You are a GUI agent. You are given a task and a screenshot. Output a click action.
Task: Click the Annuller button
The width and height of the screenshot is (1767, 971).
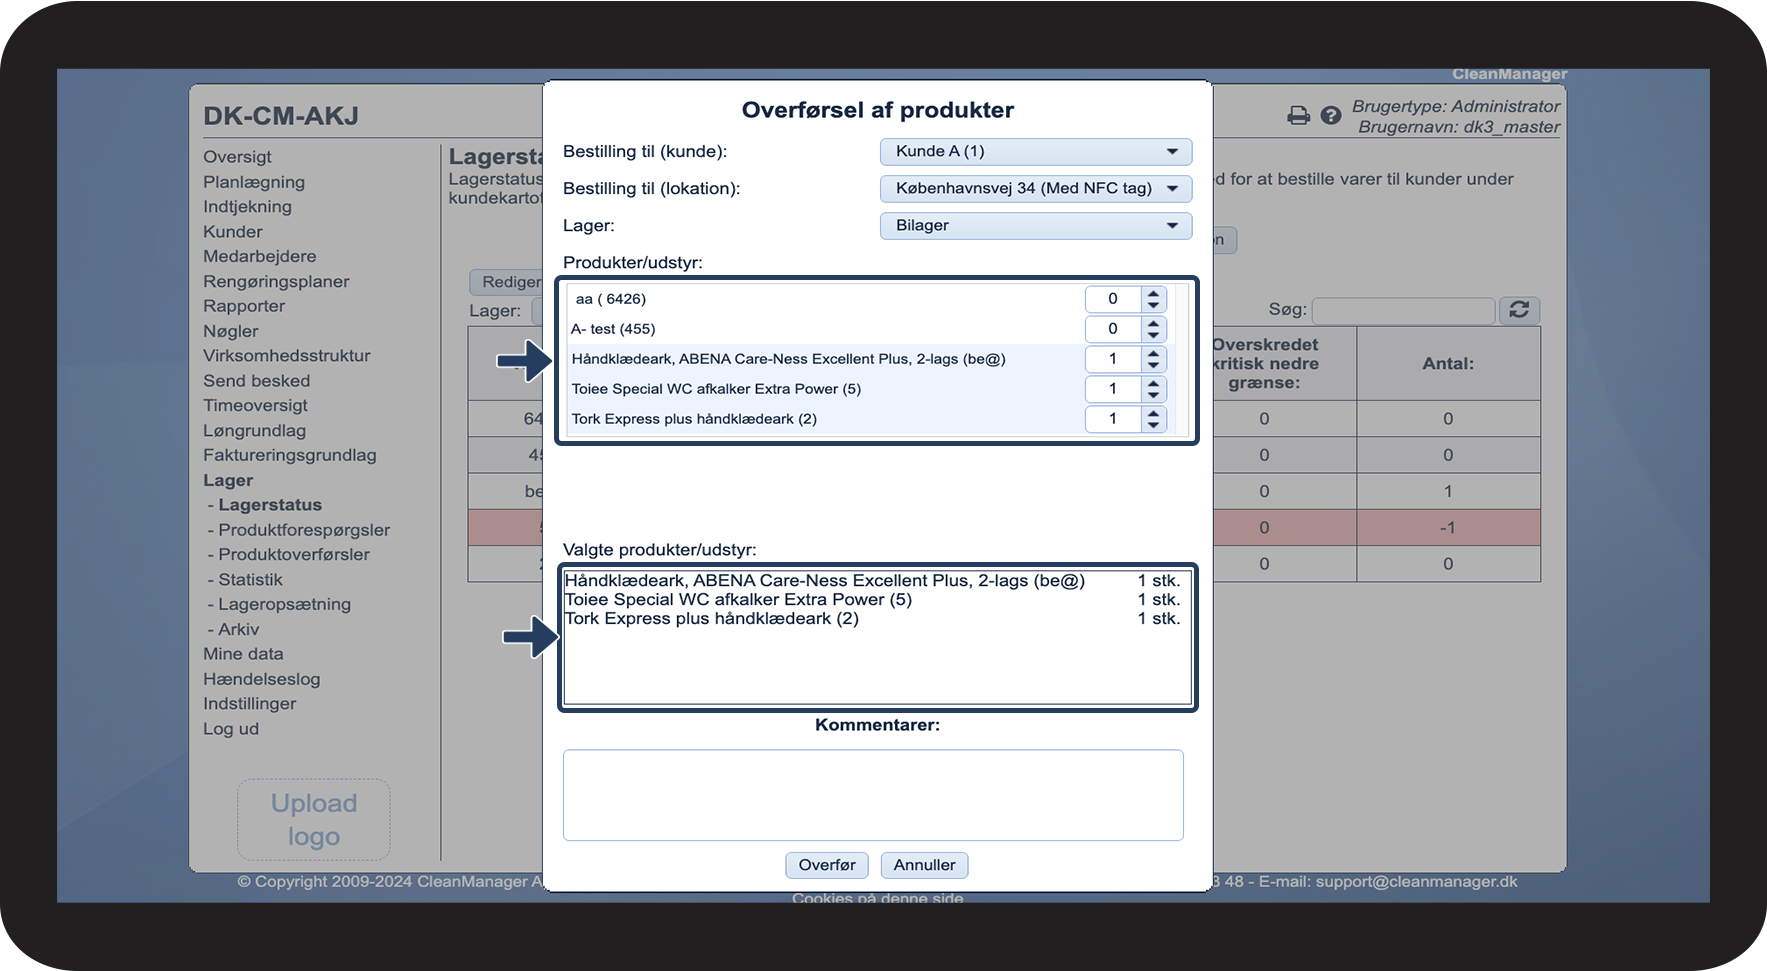(924, 865)
